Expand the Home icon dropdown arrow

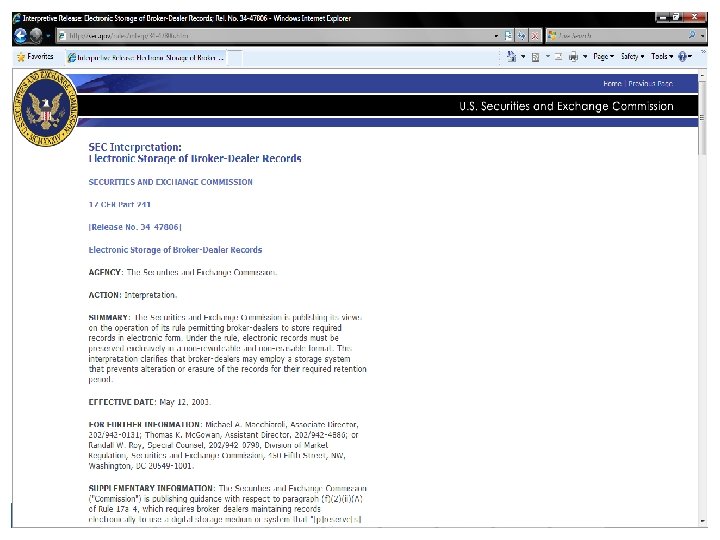point(523,56)
